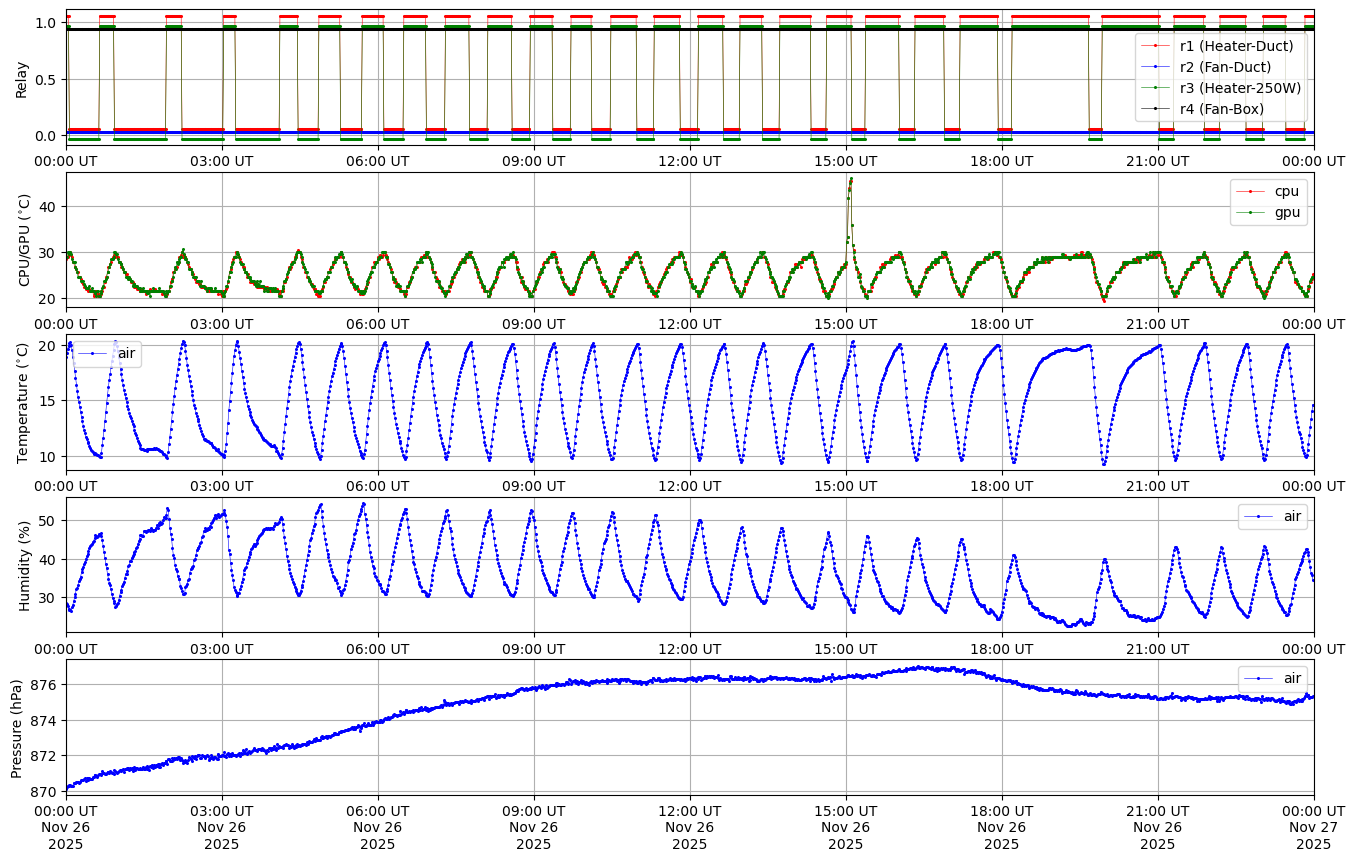Click the Temperature (°C) y-axis label

coord(25,402)
